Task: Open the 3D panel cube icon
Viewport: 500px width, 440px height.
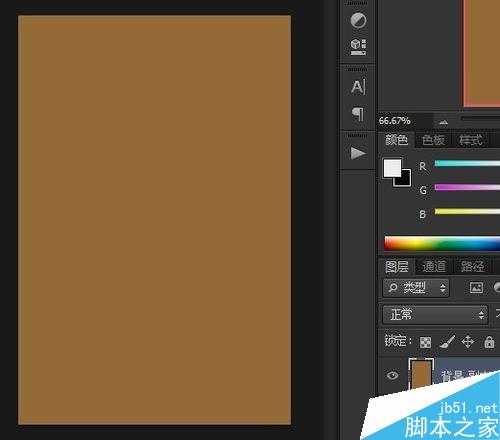Action: point(358,47)
